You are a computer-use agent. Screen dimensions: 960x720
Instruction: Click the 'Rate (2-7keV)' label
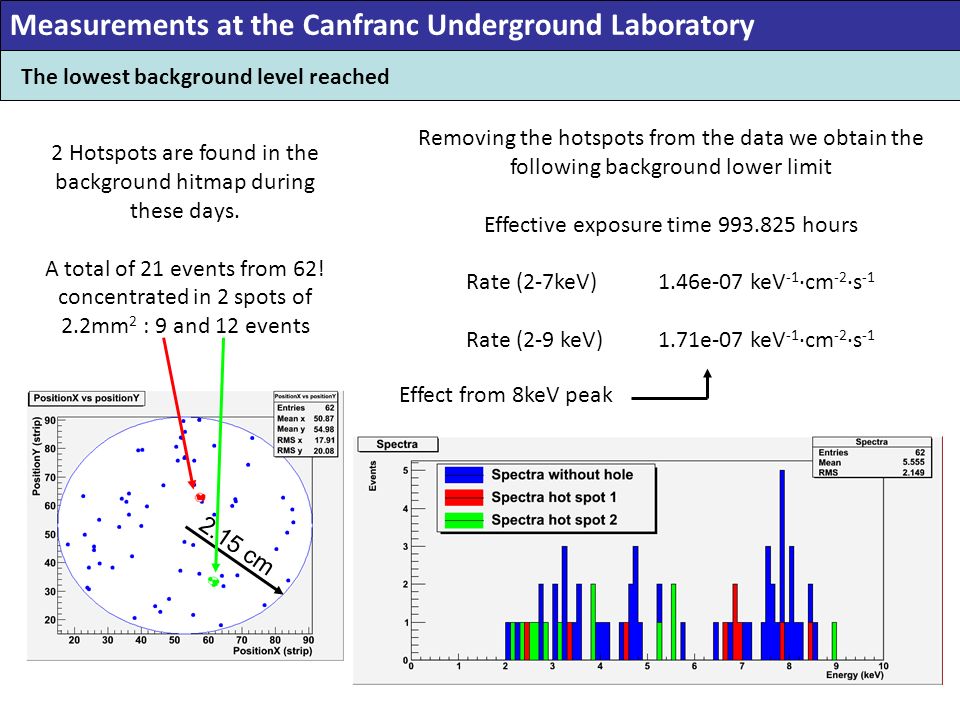coord(531,282)
